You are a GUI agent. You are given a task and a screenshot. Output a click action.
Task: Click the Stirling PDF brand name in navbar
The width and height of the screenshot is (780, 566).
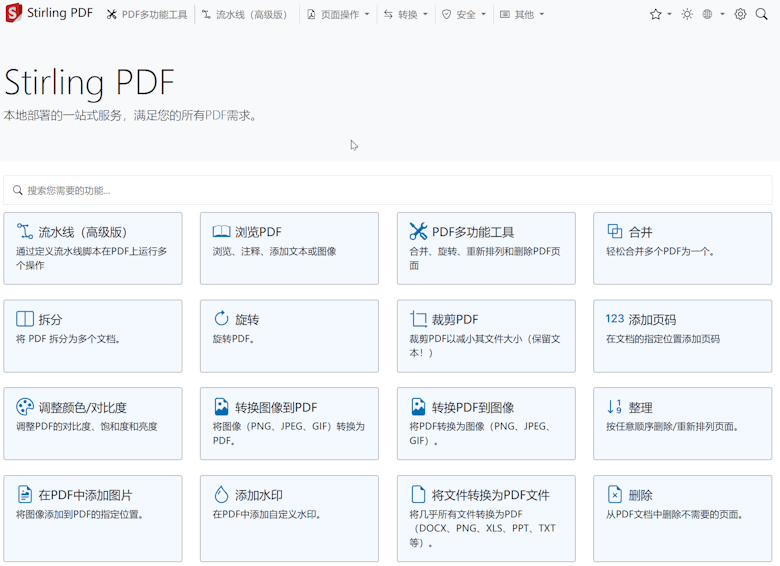point(60,13)
